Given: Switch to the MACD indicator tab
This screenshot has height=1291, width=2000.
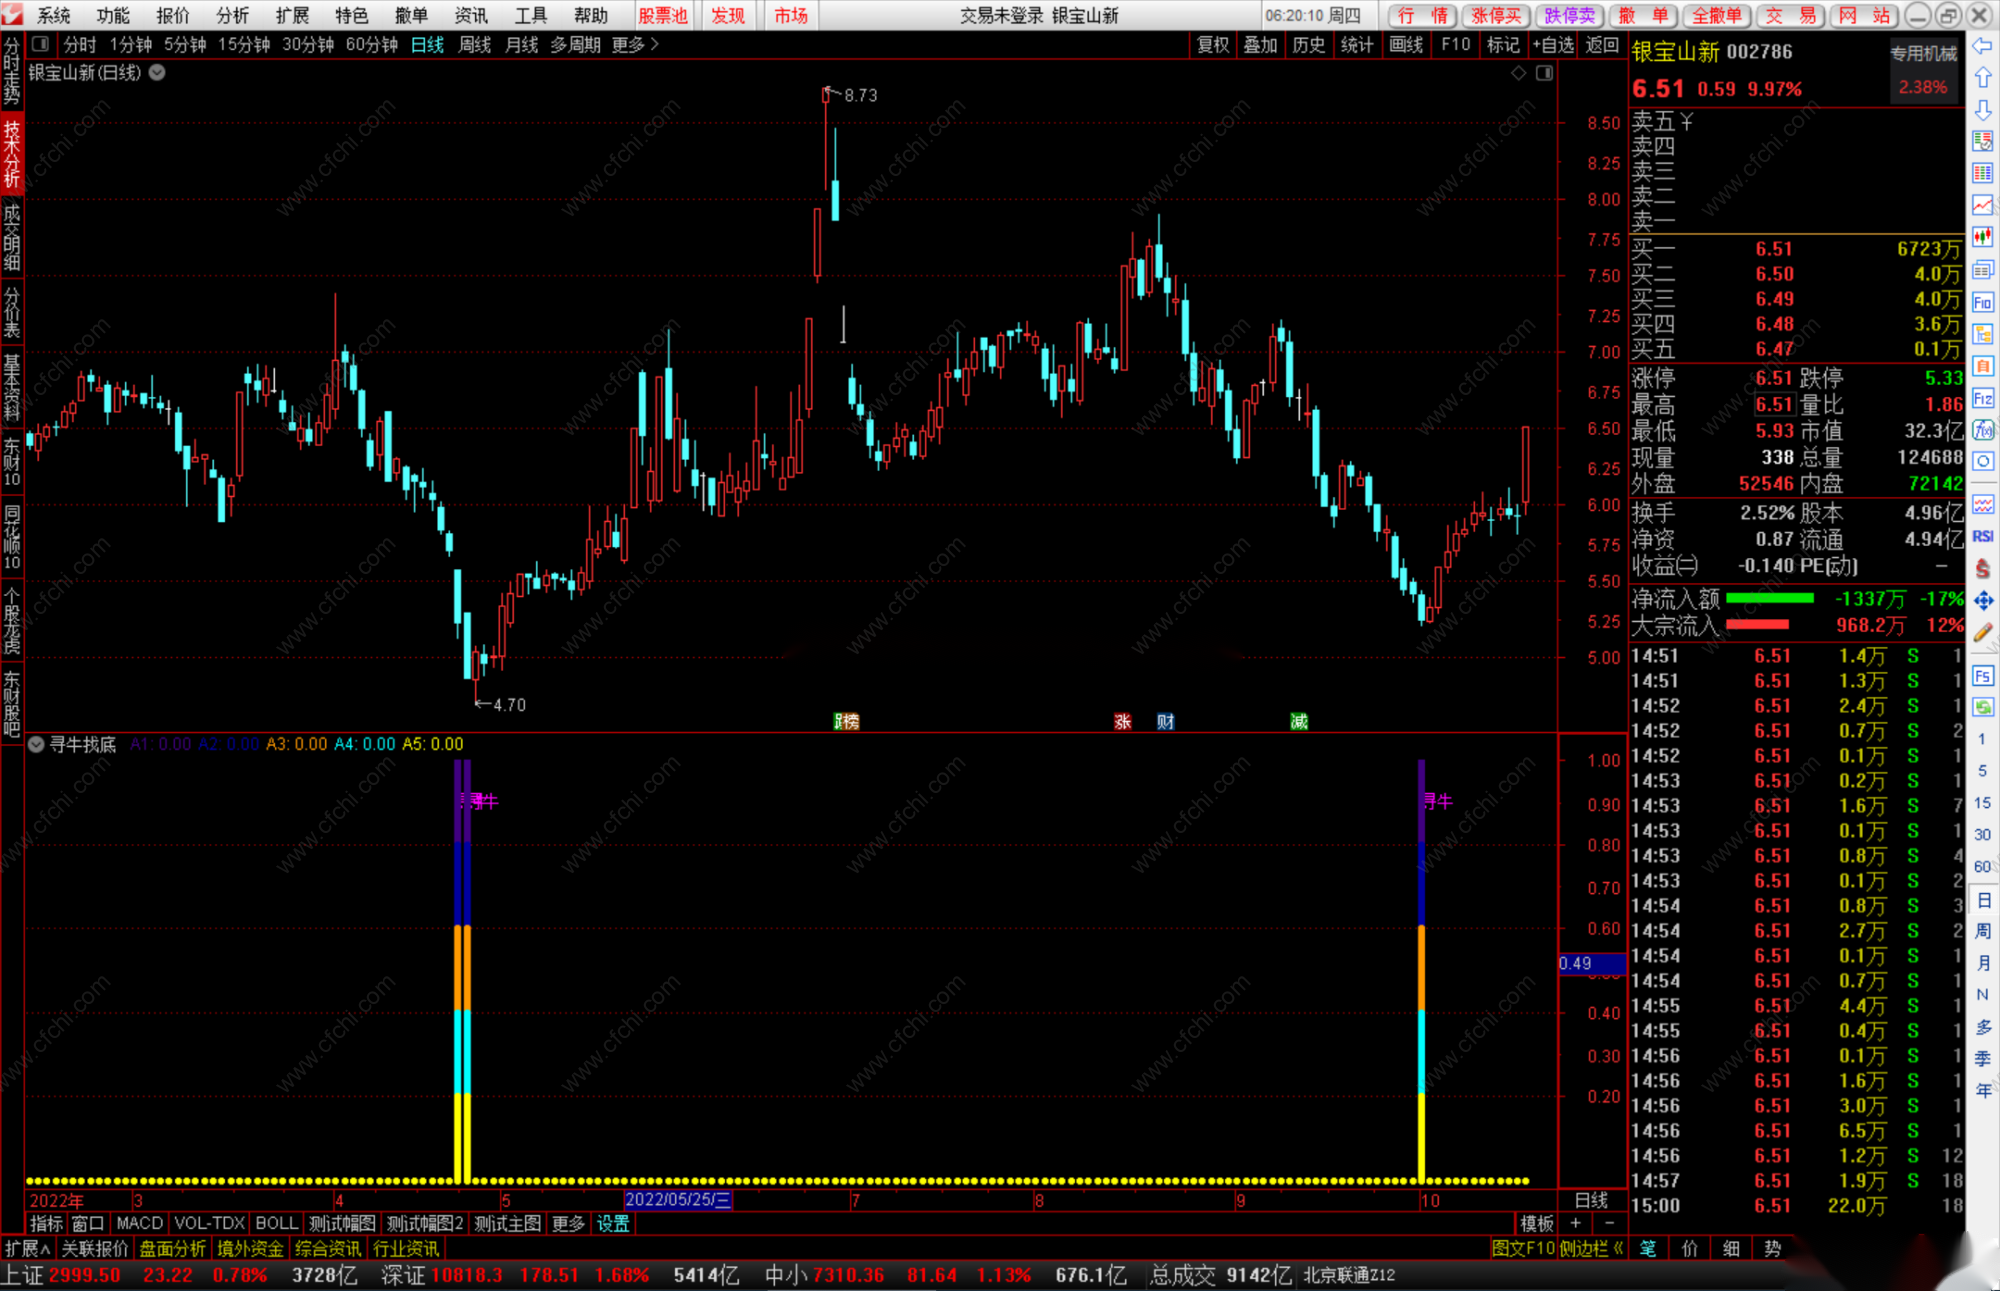Looking at the screenshot, I should [139, 1223].
